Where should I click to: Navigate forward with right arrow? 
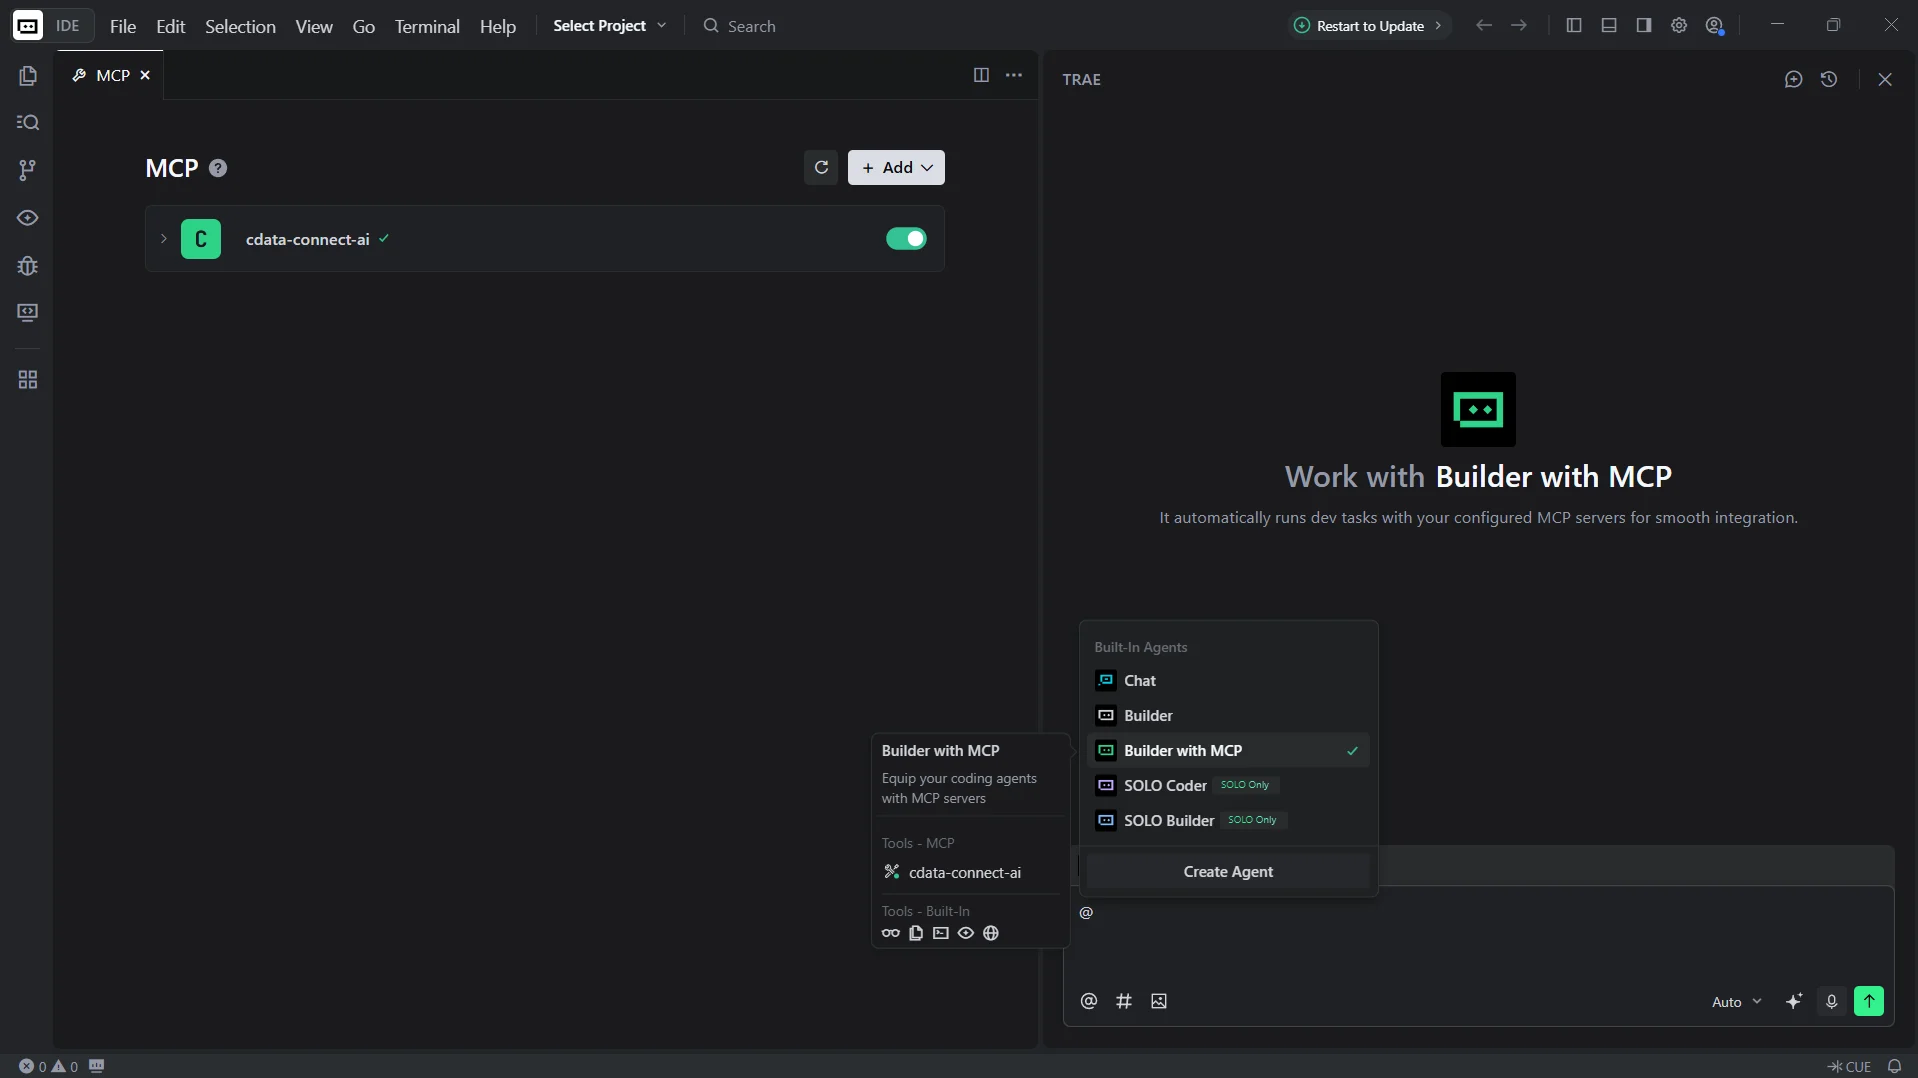1519,26
